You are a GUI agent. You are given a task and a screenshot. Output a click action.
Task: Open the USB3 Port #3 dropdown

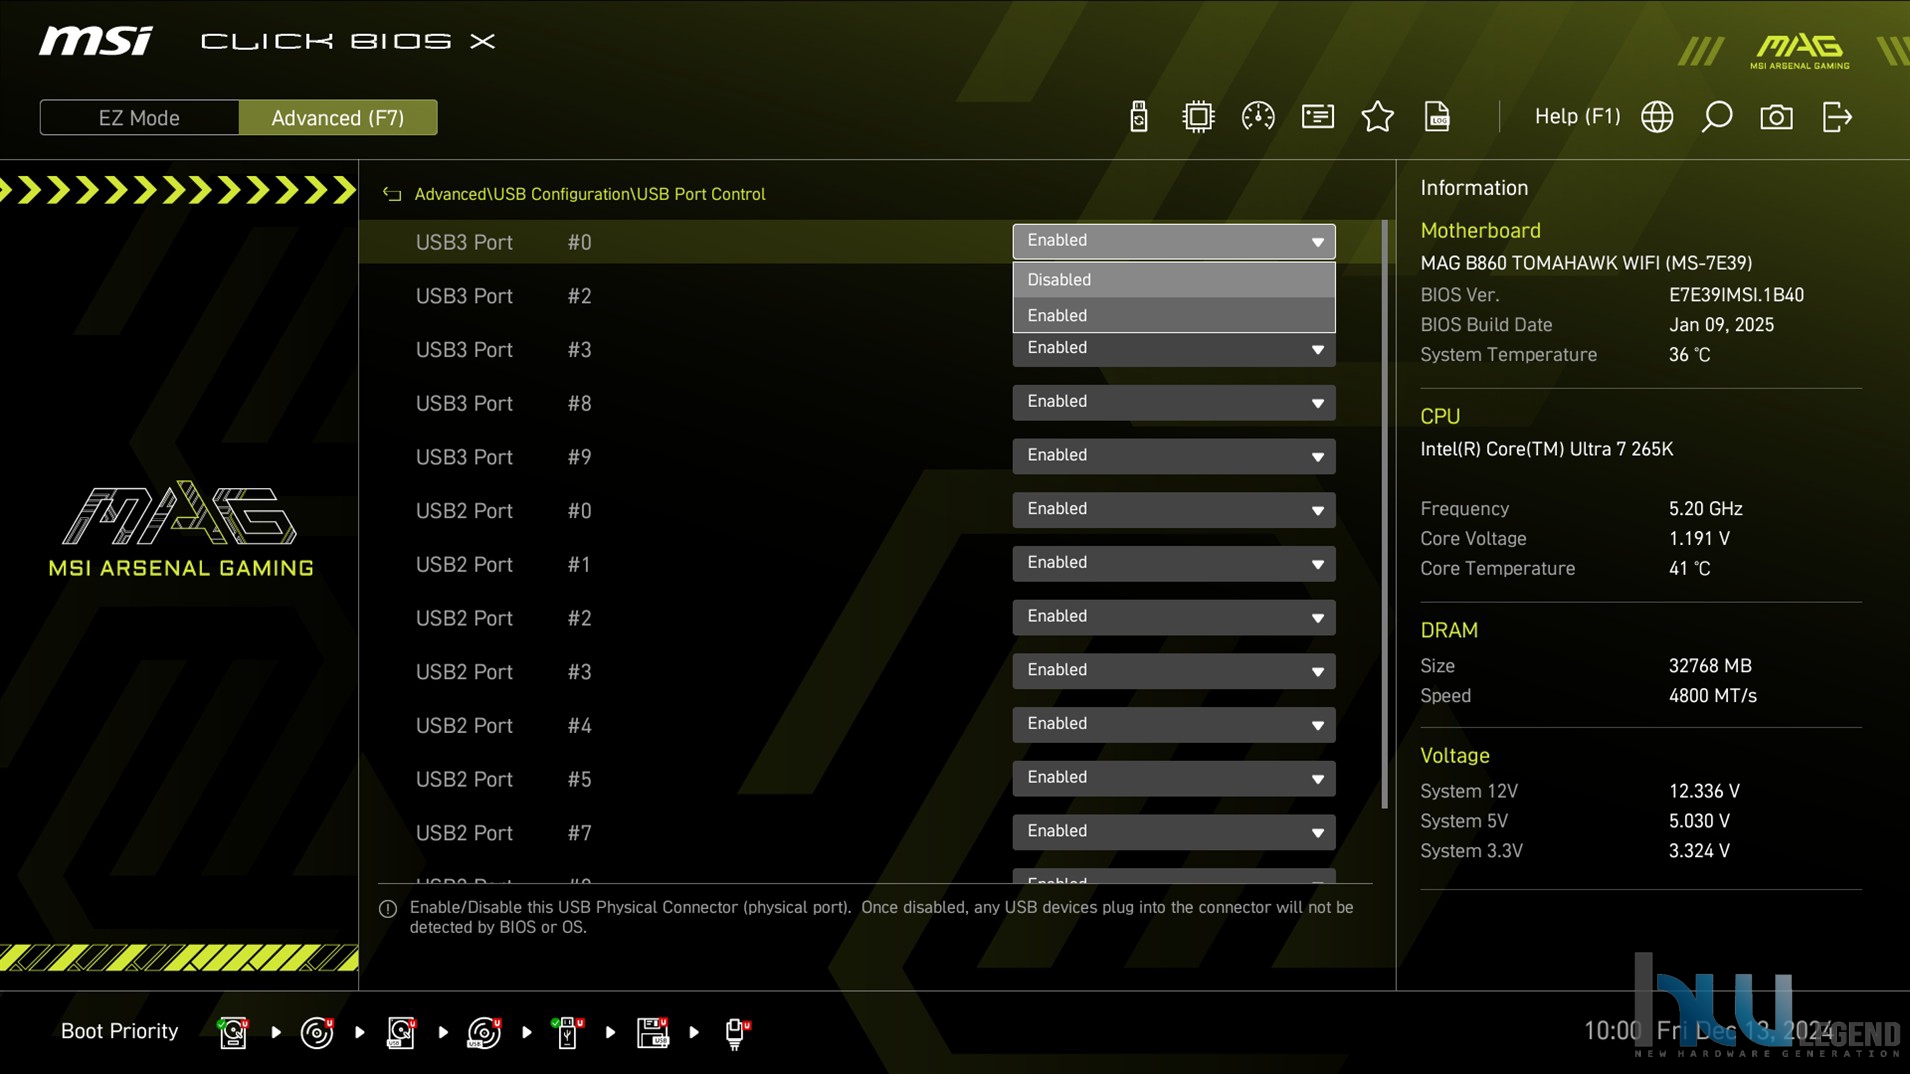[x=1174, y=350]
